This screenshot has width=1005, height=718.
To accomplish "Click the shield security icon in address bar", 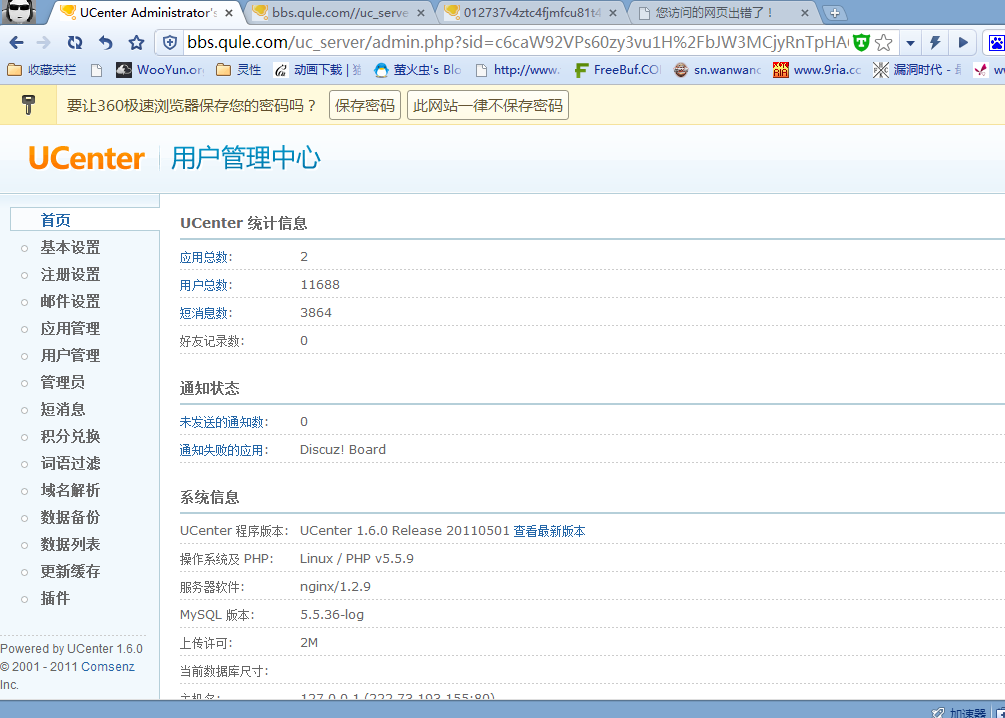I will tap(170, 43).
